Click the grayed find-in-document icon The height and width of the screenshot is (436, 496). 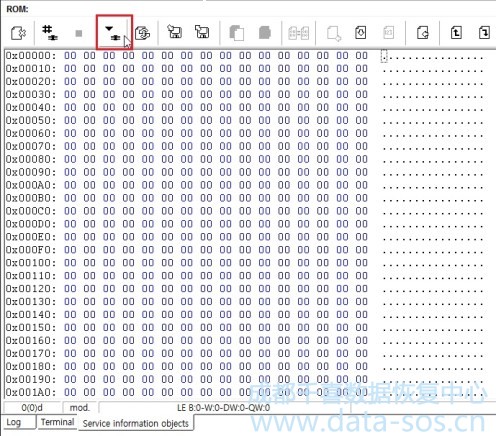point(334,33)
